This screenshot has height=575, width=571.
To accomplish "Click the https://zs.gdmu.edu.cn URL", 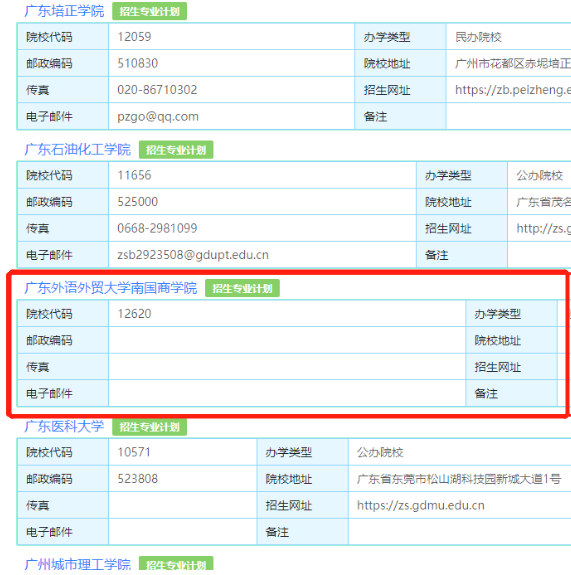I will point(421,506).
